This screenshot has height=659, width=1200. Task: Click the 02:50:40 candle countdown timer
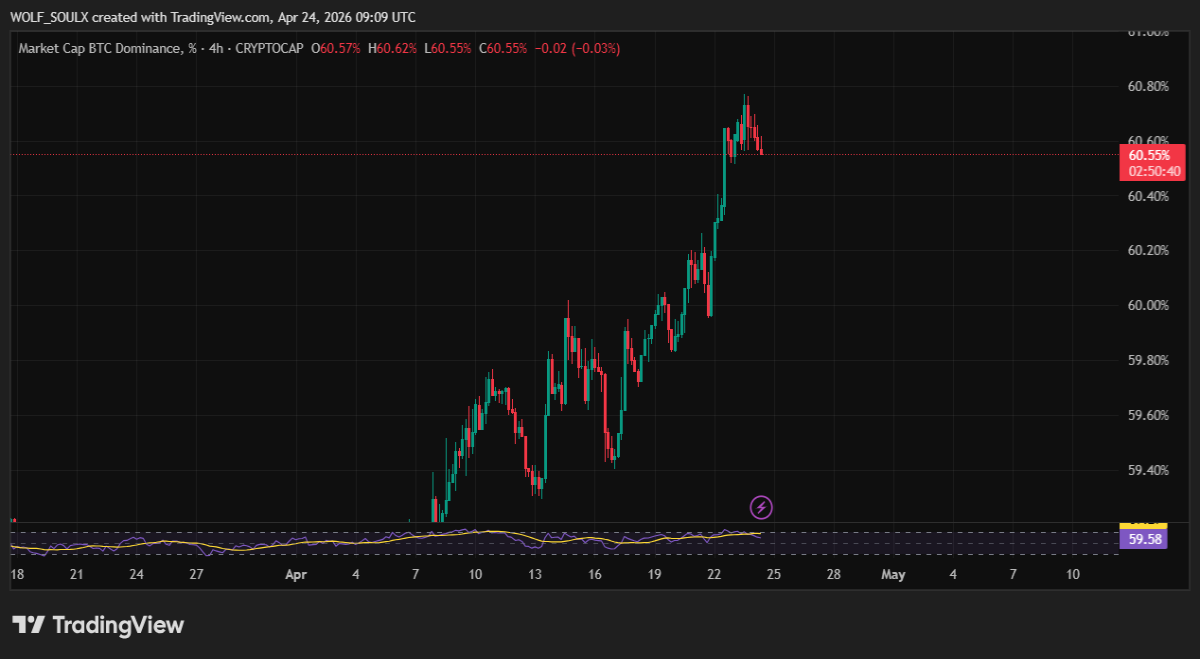point(1155,171)
